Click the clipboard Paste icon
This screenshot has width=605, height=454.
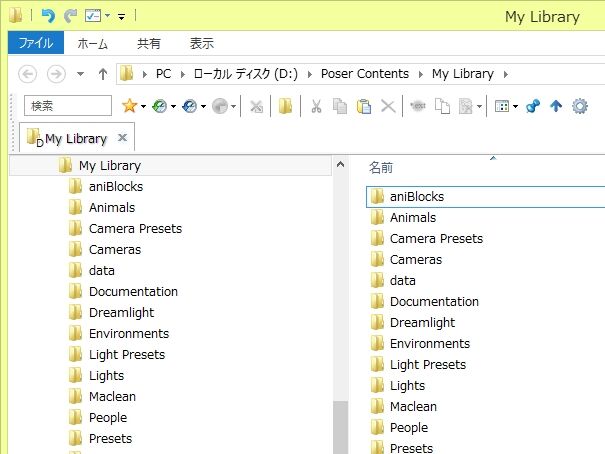tap(363, 106)
